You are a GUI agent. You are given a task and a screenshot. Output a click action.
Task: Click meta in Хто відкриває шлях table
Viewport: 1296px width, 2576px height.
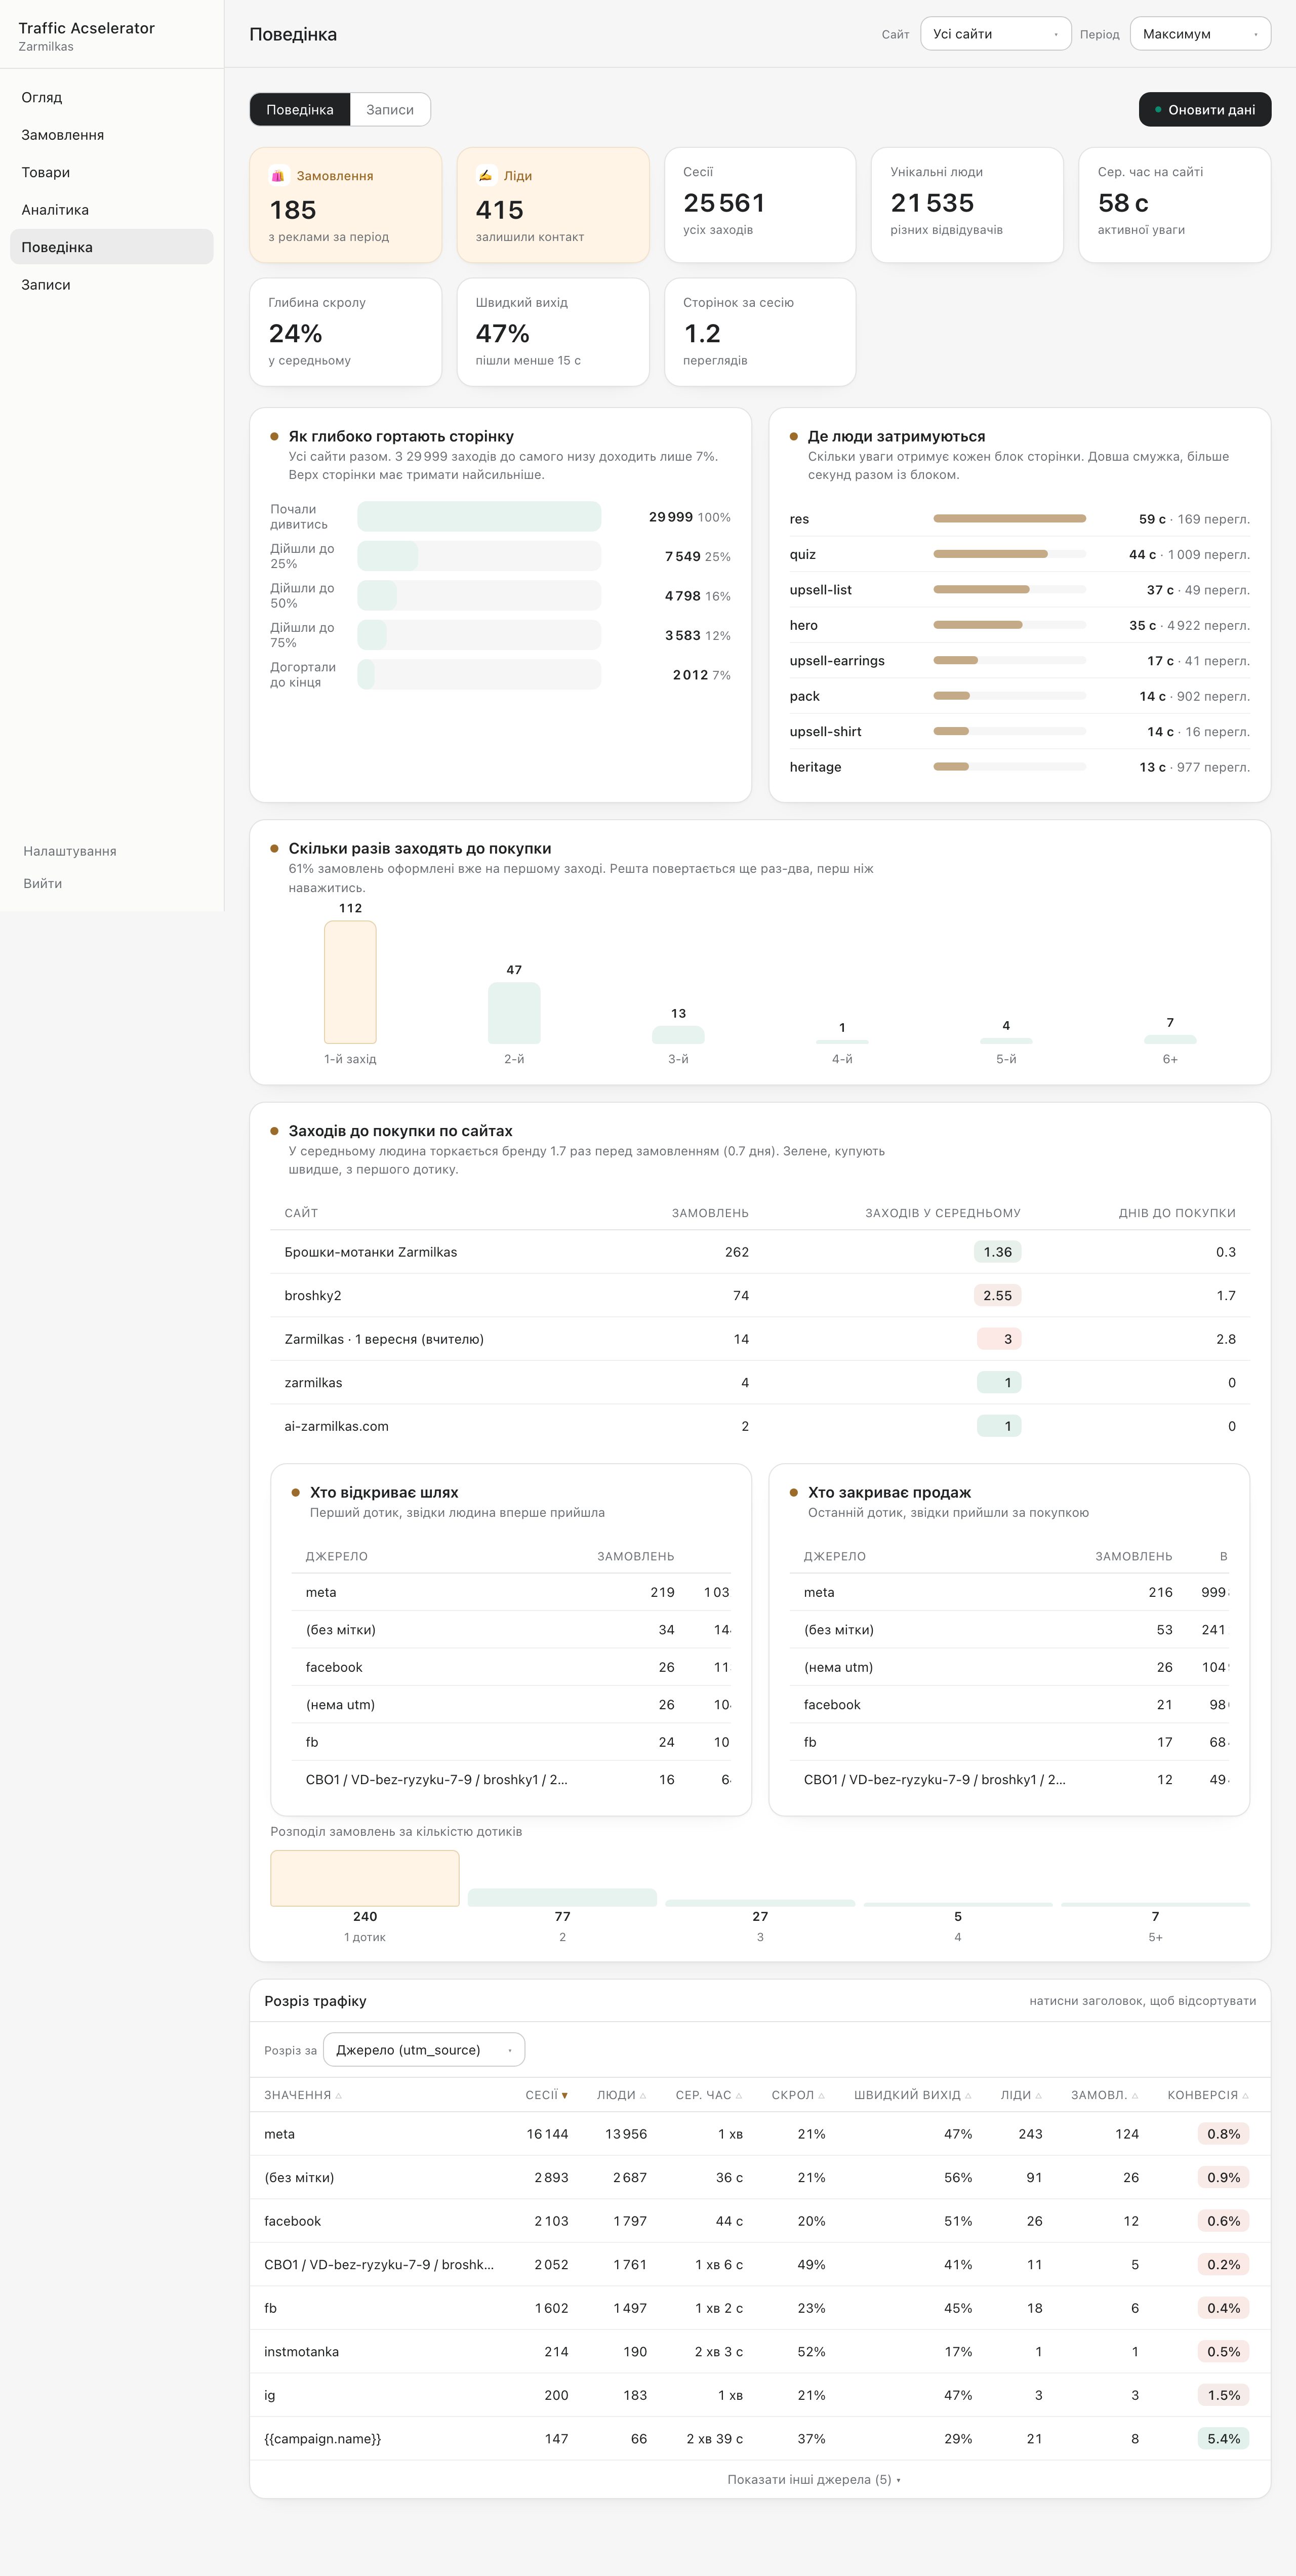pos(321,1592)
